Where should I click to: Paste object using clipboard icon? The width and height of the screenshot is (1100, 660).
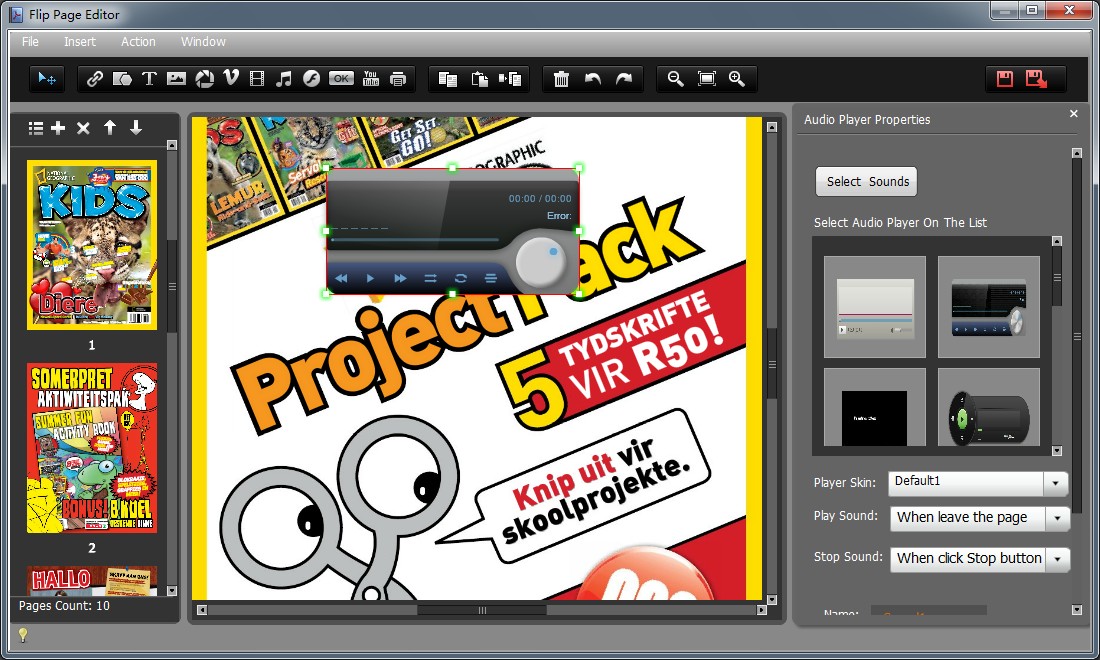(479, 79)
